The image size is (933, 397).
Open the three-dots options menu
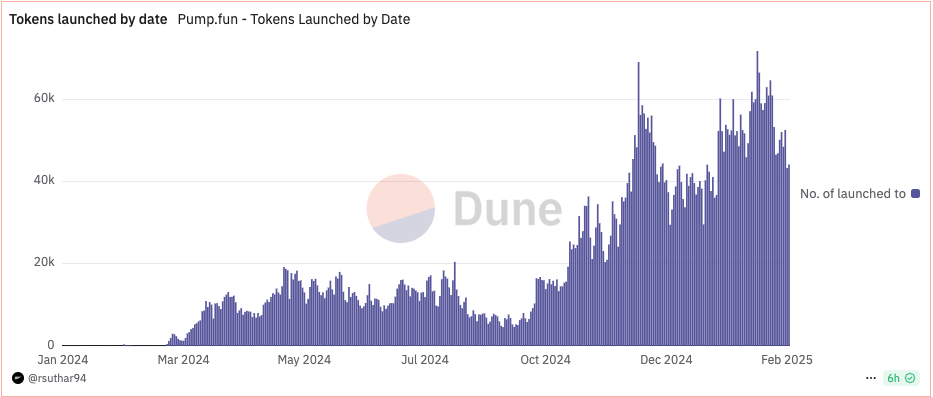871,378
